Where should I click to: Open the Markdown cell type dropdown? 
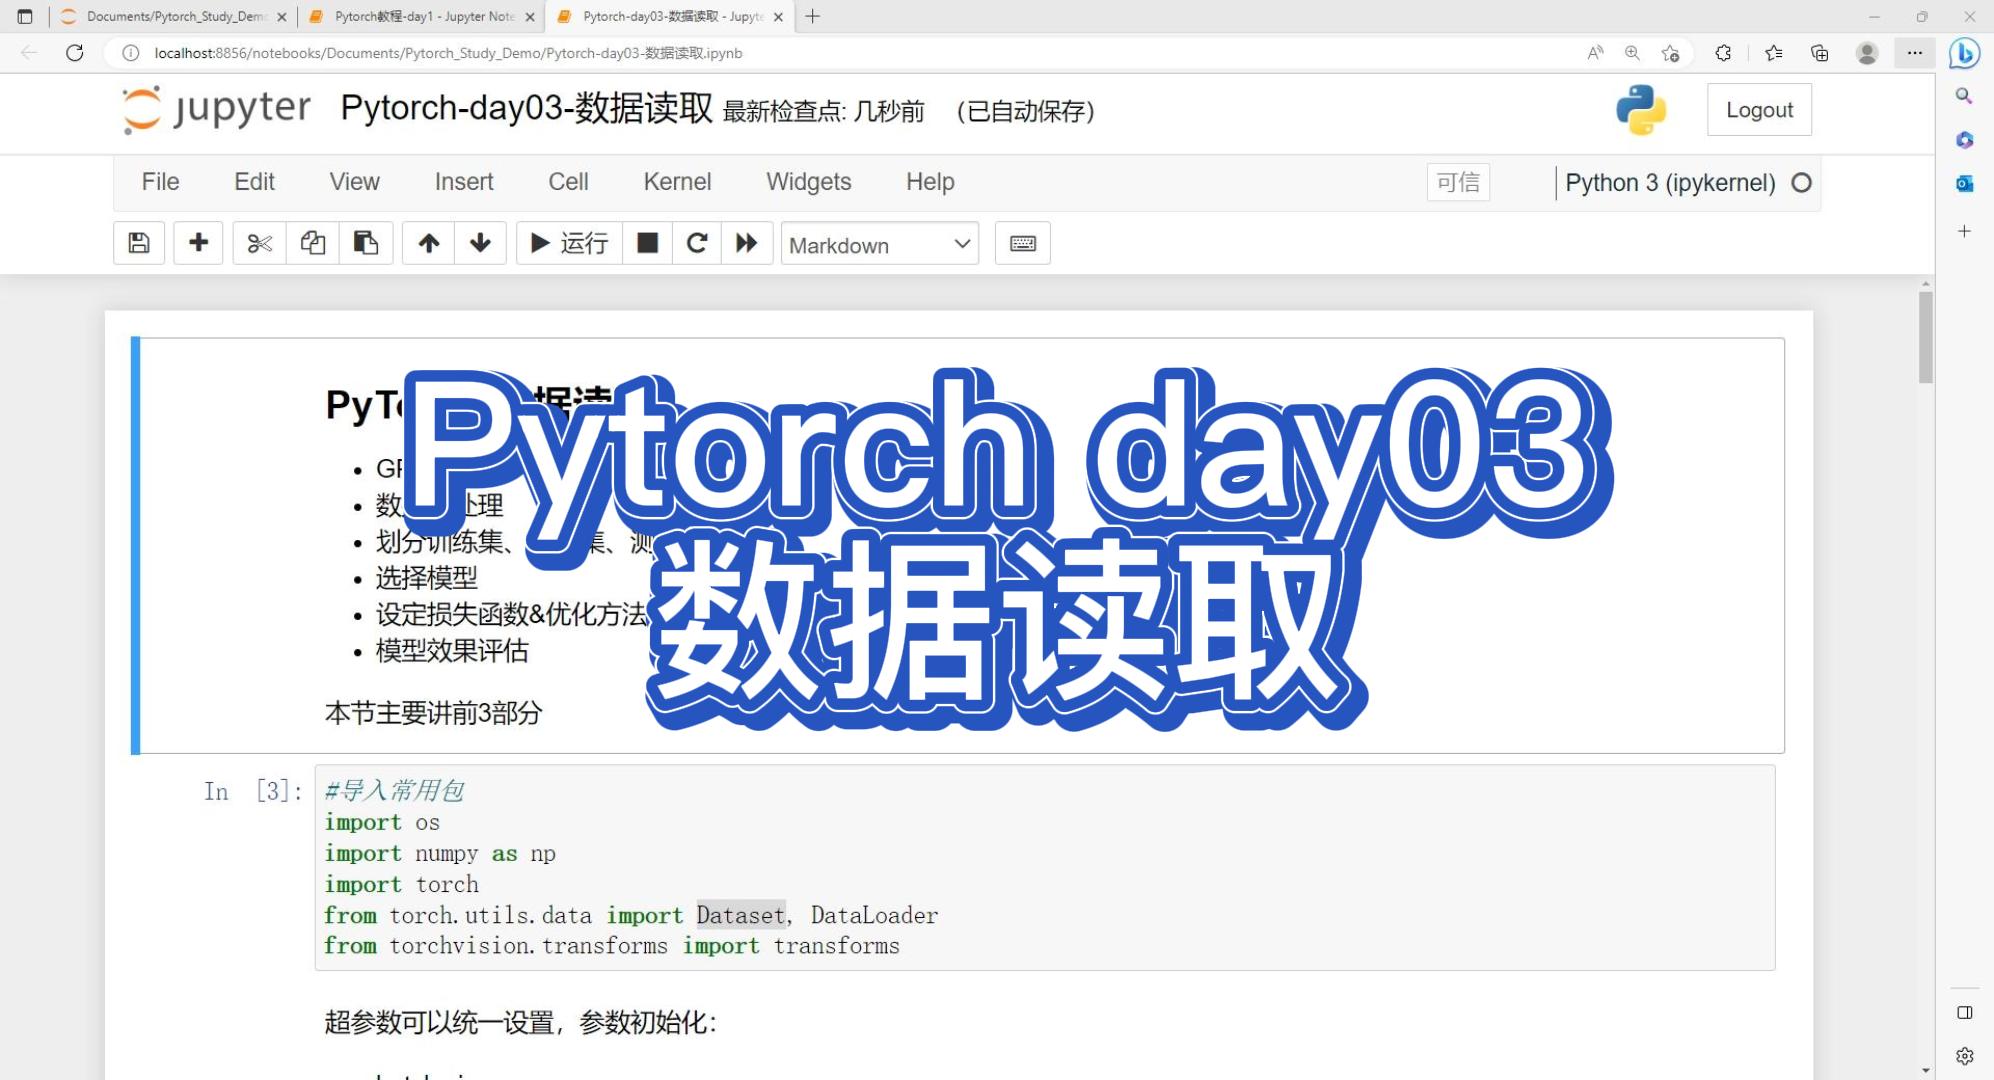(x=879, y=245)
